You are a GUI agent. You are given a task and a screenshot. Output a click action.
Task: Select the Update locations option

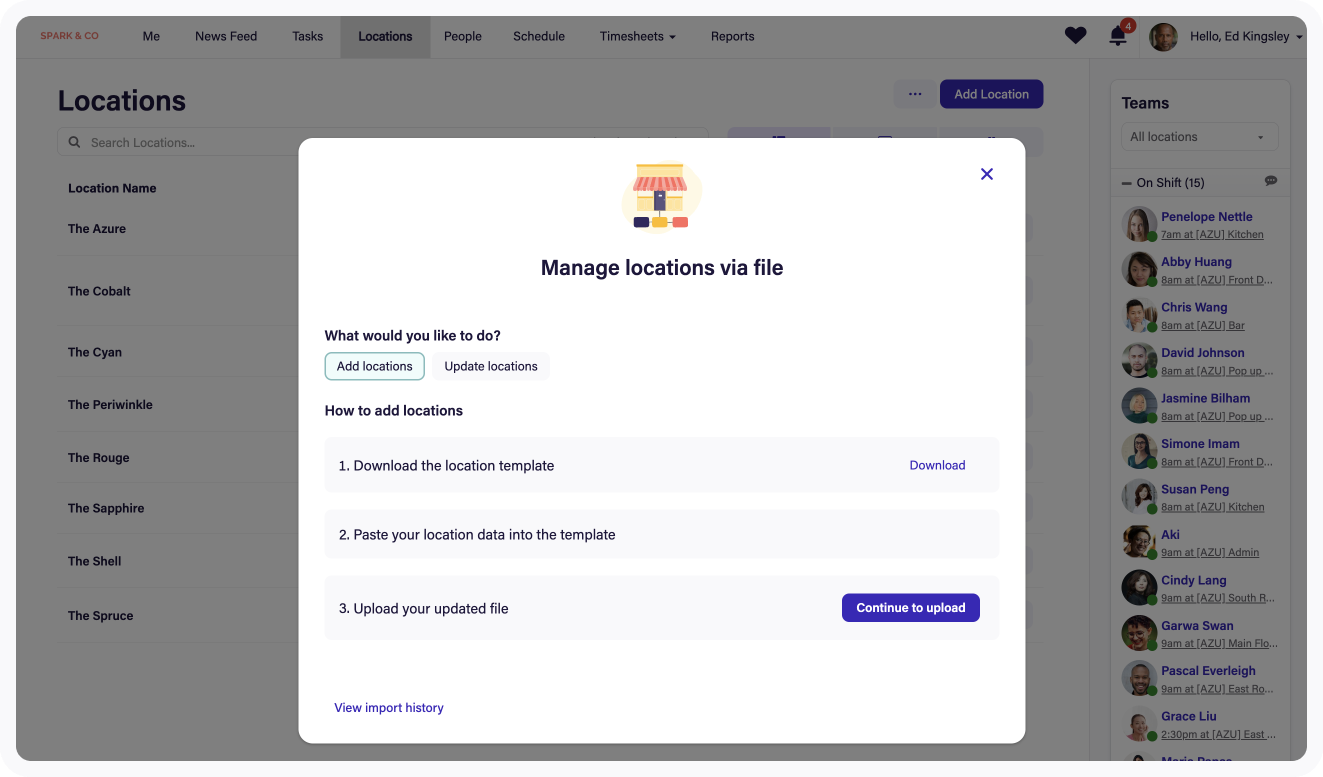coord(490,366)
